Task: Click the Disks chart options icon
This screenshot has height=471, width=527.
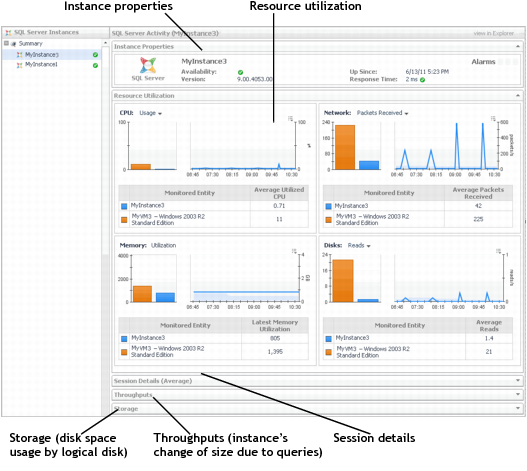Action: pos(498,251)
